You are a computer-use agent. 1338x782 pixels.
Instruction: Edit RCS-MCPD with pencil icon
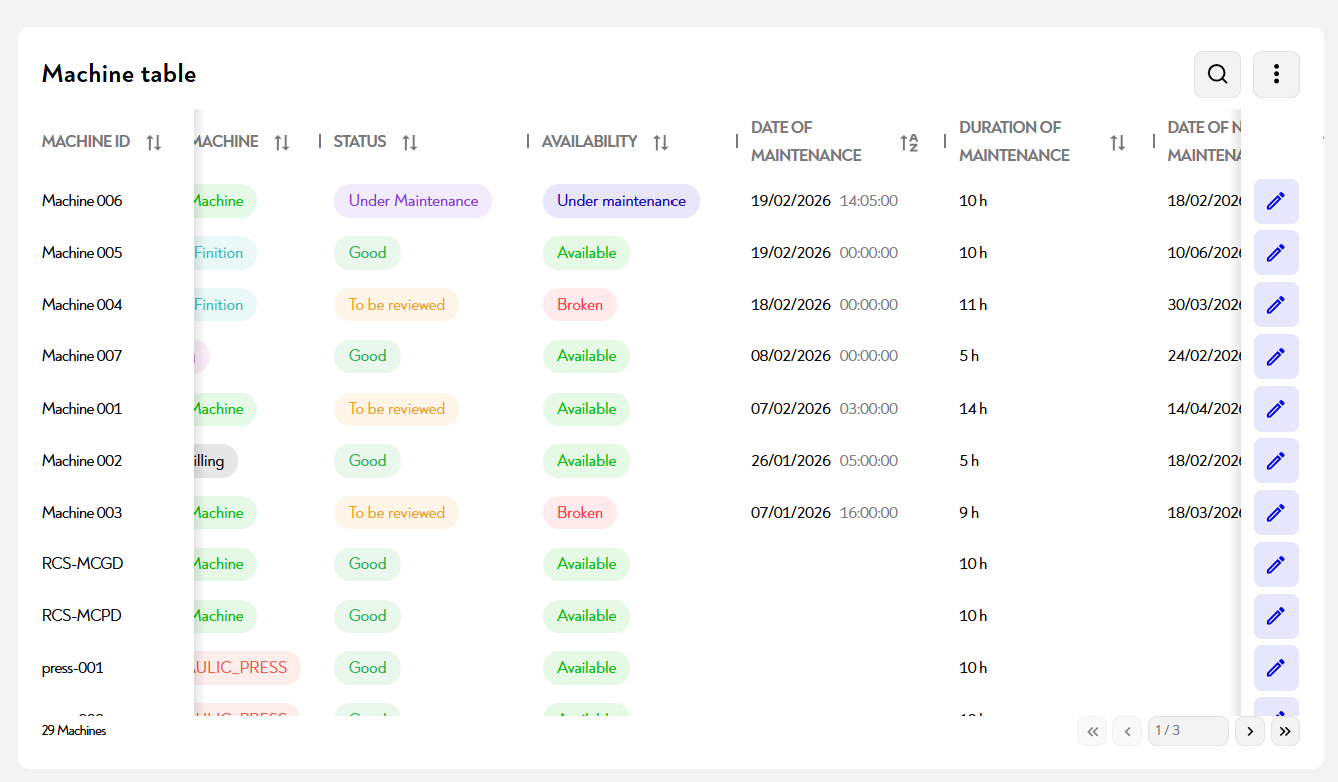tap(1276, 616)
